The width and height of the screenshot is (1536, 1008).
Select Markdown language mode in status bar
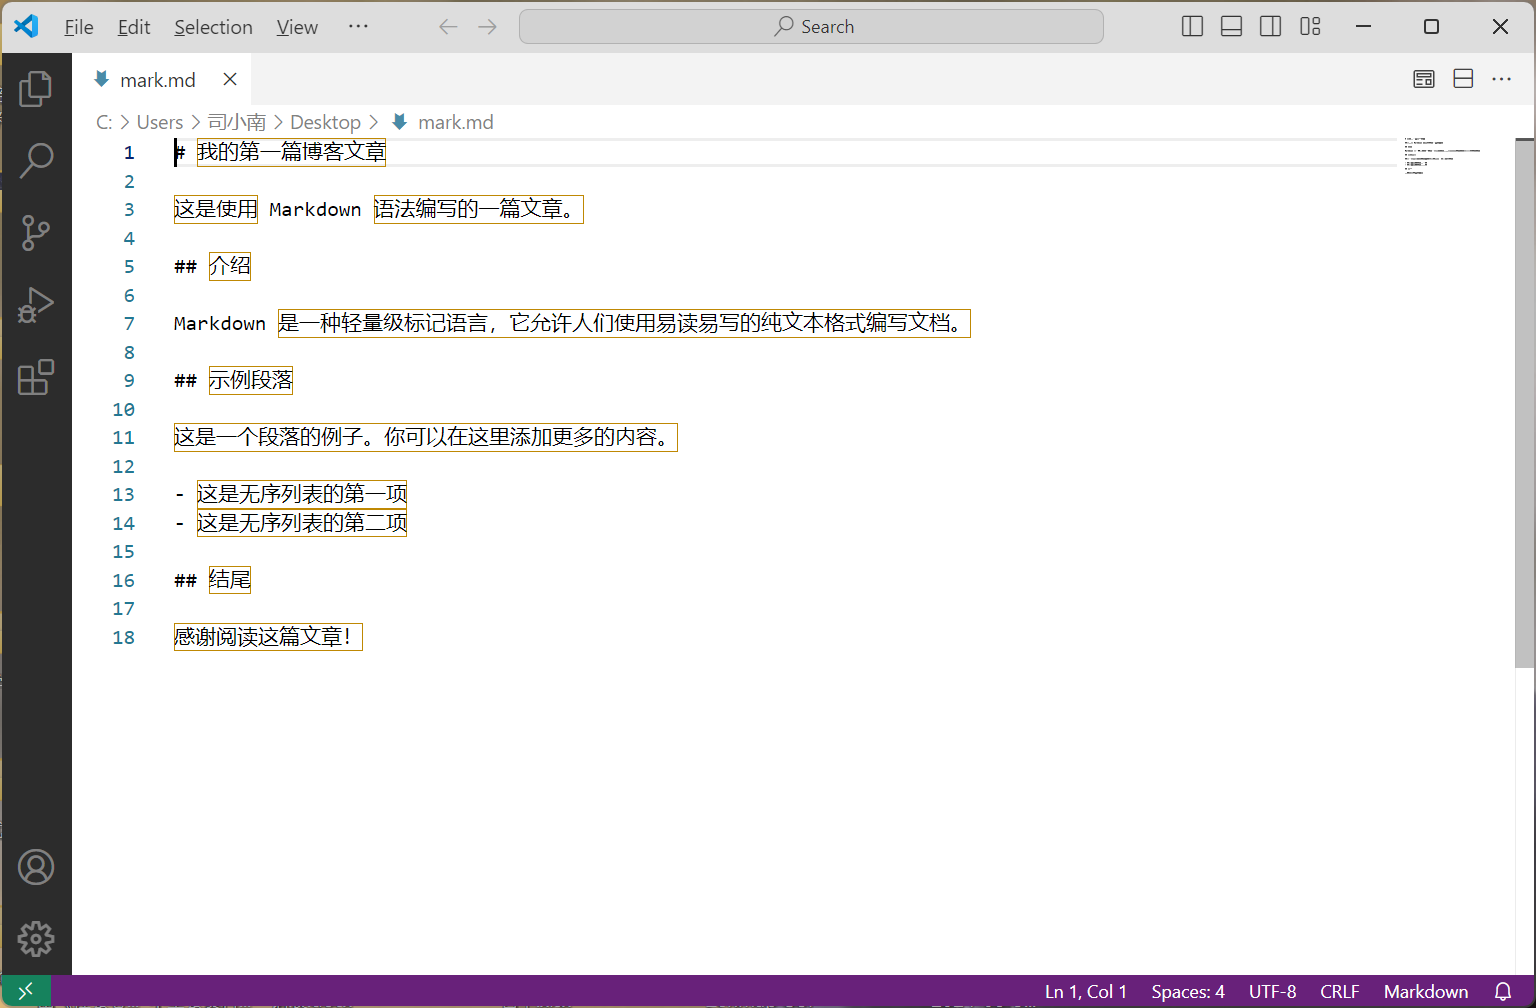click(x=1426, y=991)
